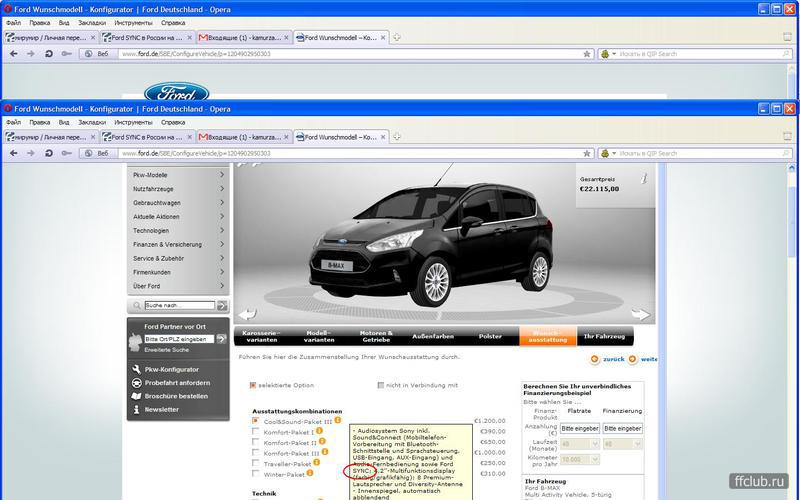Click the info icon next to Winter-Paket

pos(310,473)
